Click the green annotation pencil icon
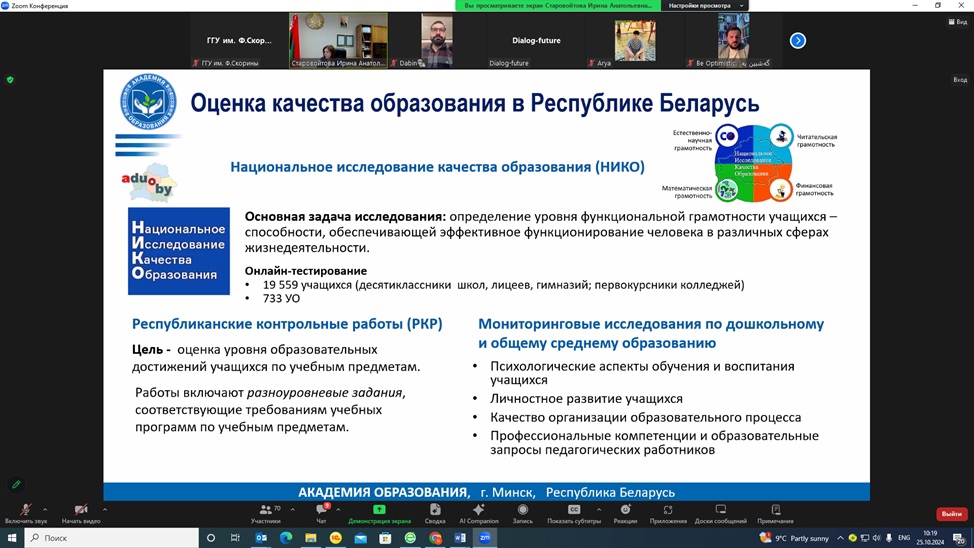This screenshot has width=974, height=548. pyautogui.click(x=16, y=484)
